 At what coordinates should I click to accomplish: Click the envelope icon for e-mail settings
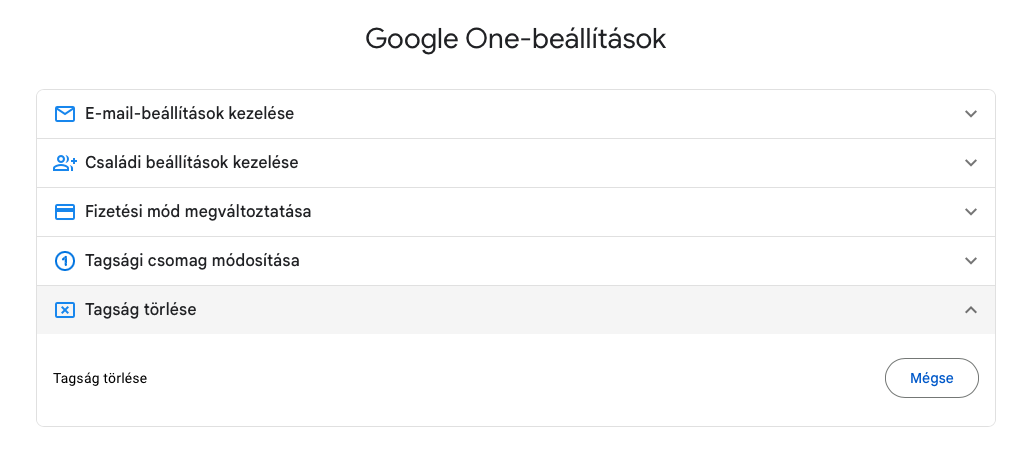(x=64, y=114)
